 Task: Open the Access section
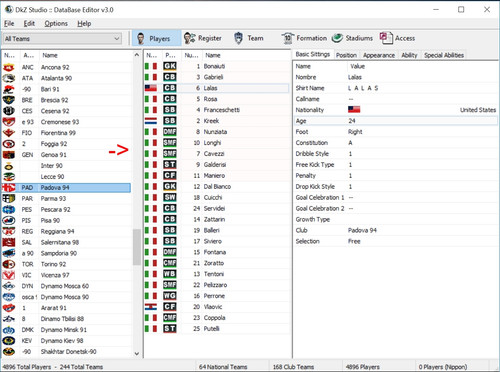coord(397,38)
